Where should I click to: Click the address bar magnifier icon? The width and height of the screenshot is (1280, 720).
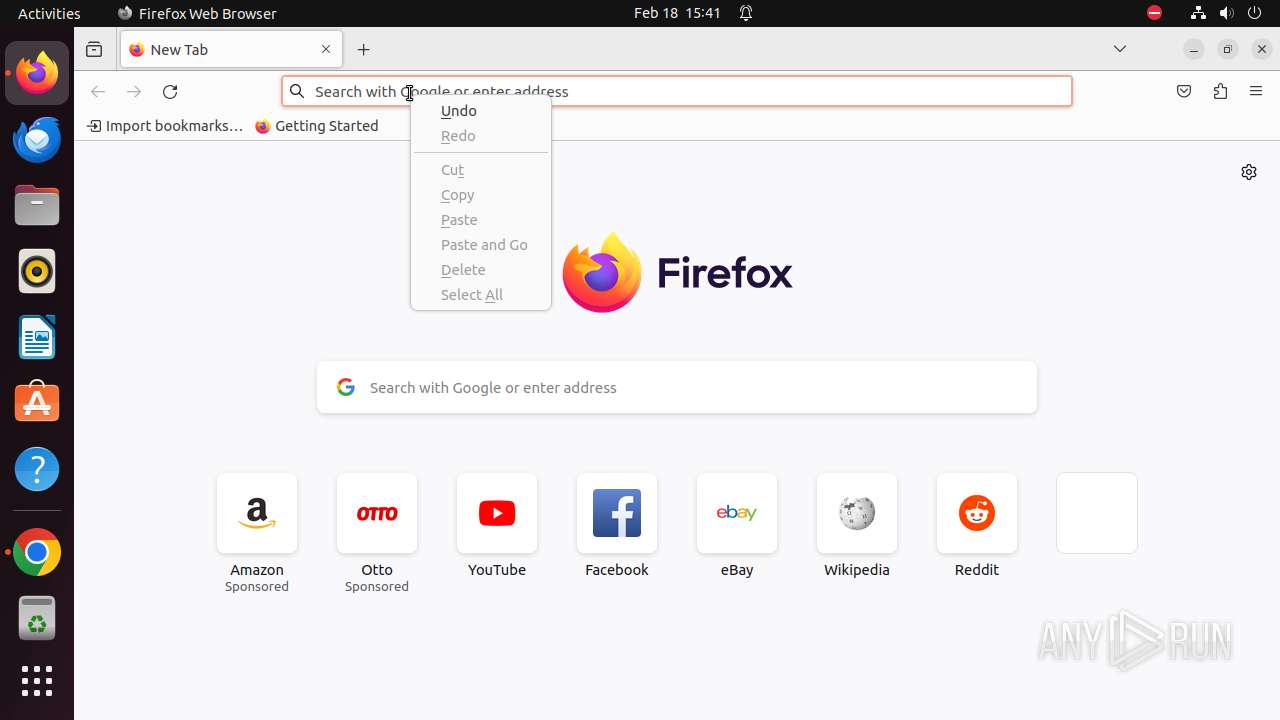click(x=297, y=91)
